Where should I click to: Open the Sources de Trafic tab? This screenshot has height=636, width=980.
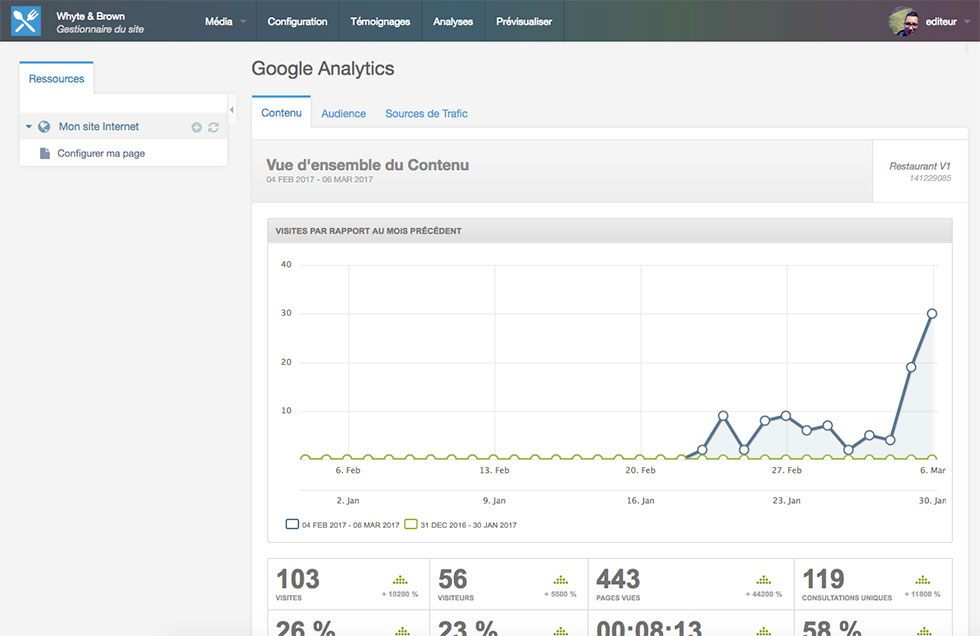(426, 114)
